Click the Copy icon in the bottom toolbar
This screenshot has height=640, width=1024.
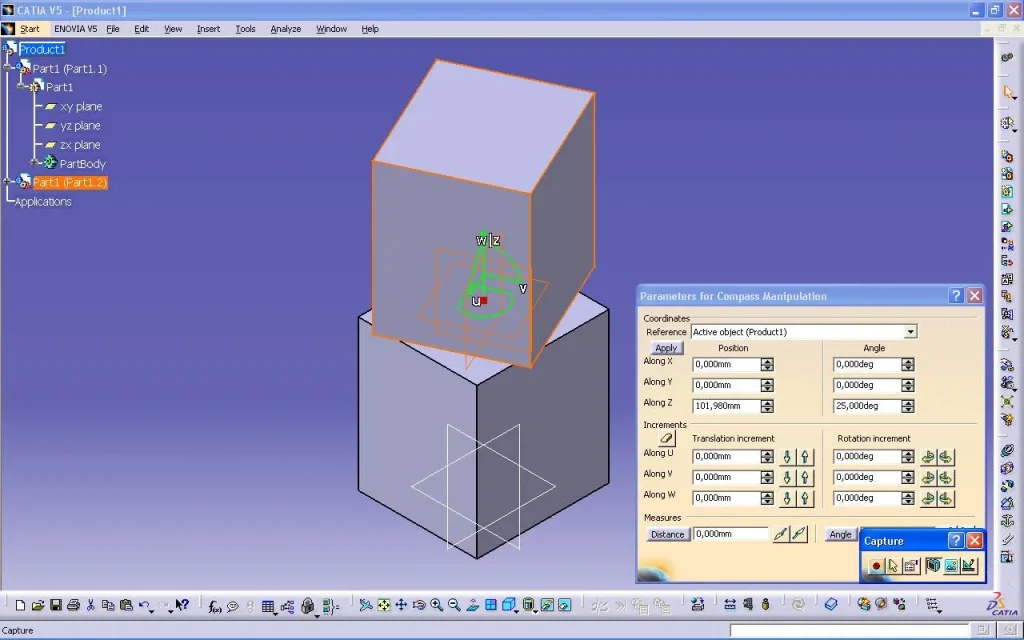pos(108,605)
